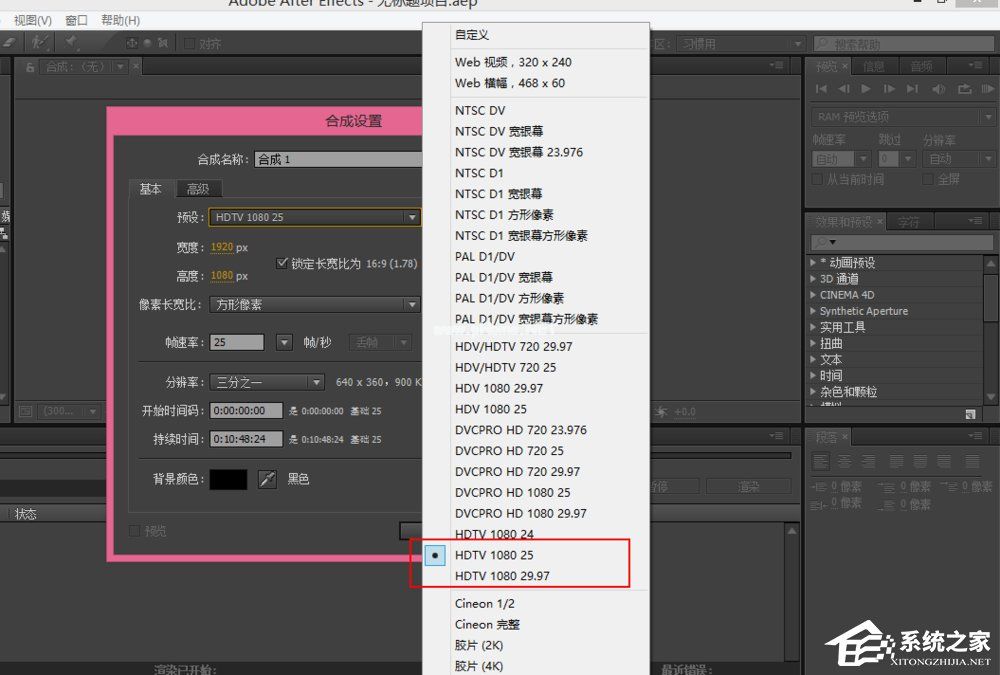The height and width of the screenshot is (675, 1000).
Task: Open the 窗口 menu in the menu bar
Action: pyautogui.click(x=78, y=20)
